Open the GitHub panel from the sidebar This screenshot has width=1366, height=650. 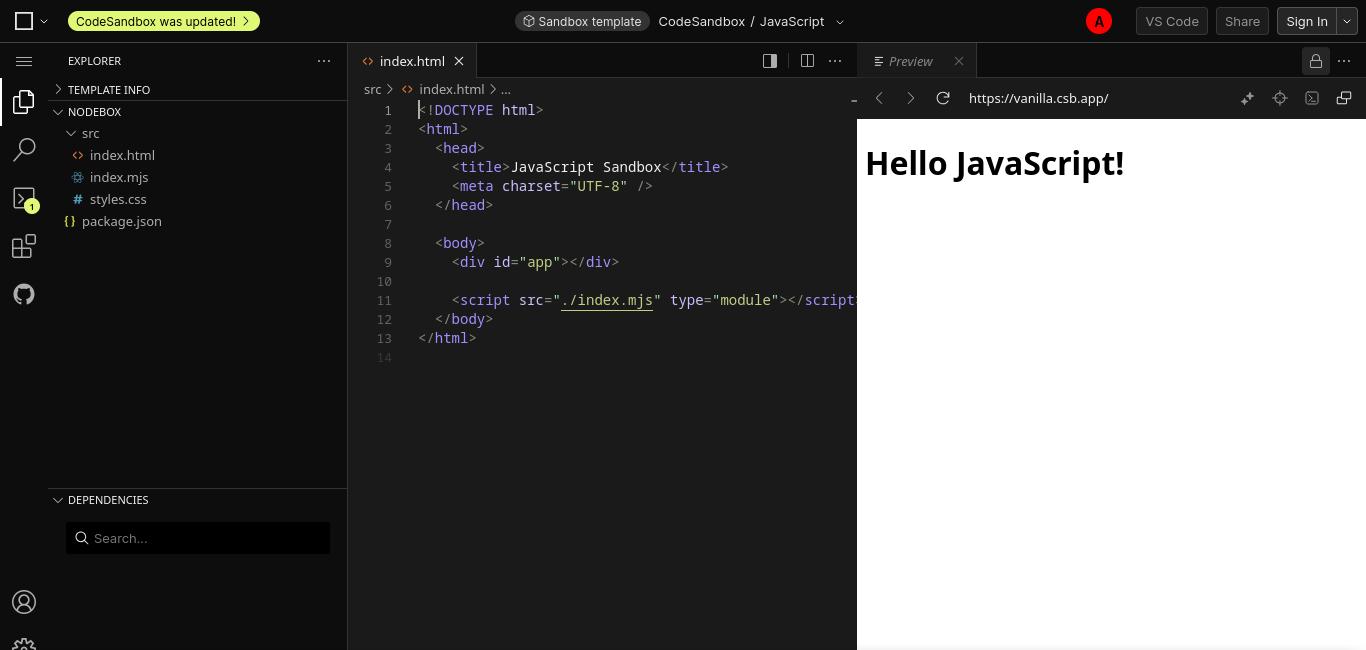24,293
